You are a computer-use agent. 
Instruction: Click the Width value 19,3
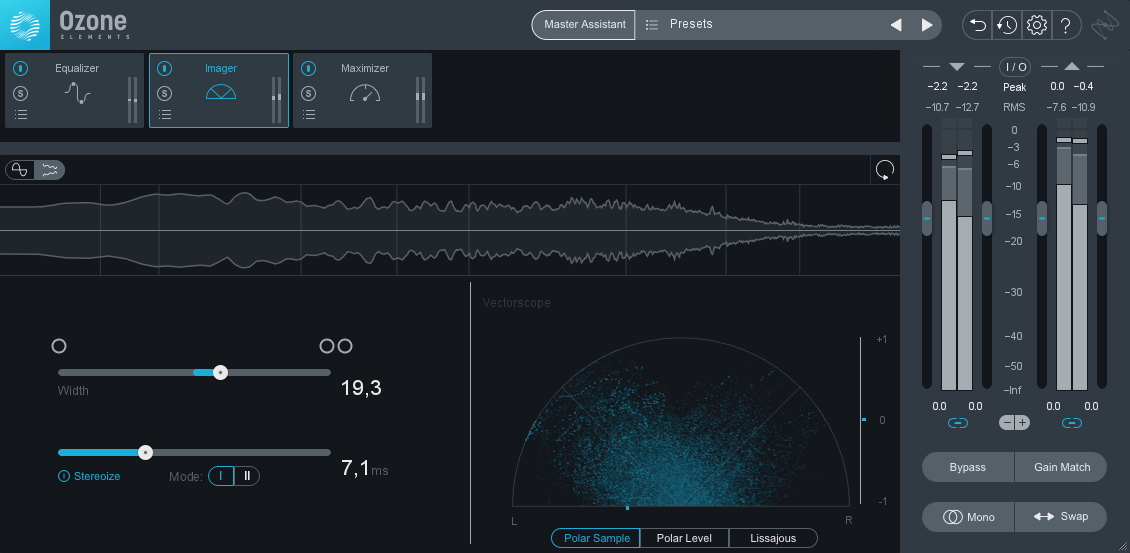tap(361, 389)
